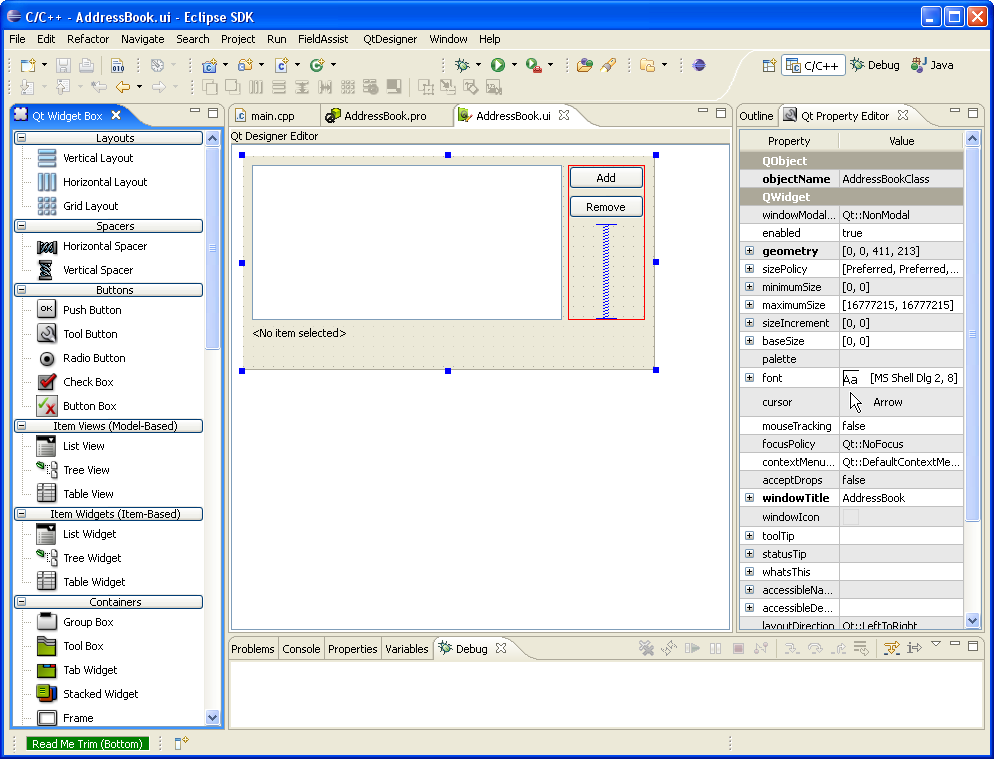
Task: Select the Push Button widget
Action: (91, 310)
